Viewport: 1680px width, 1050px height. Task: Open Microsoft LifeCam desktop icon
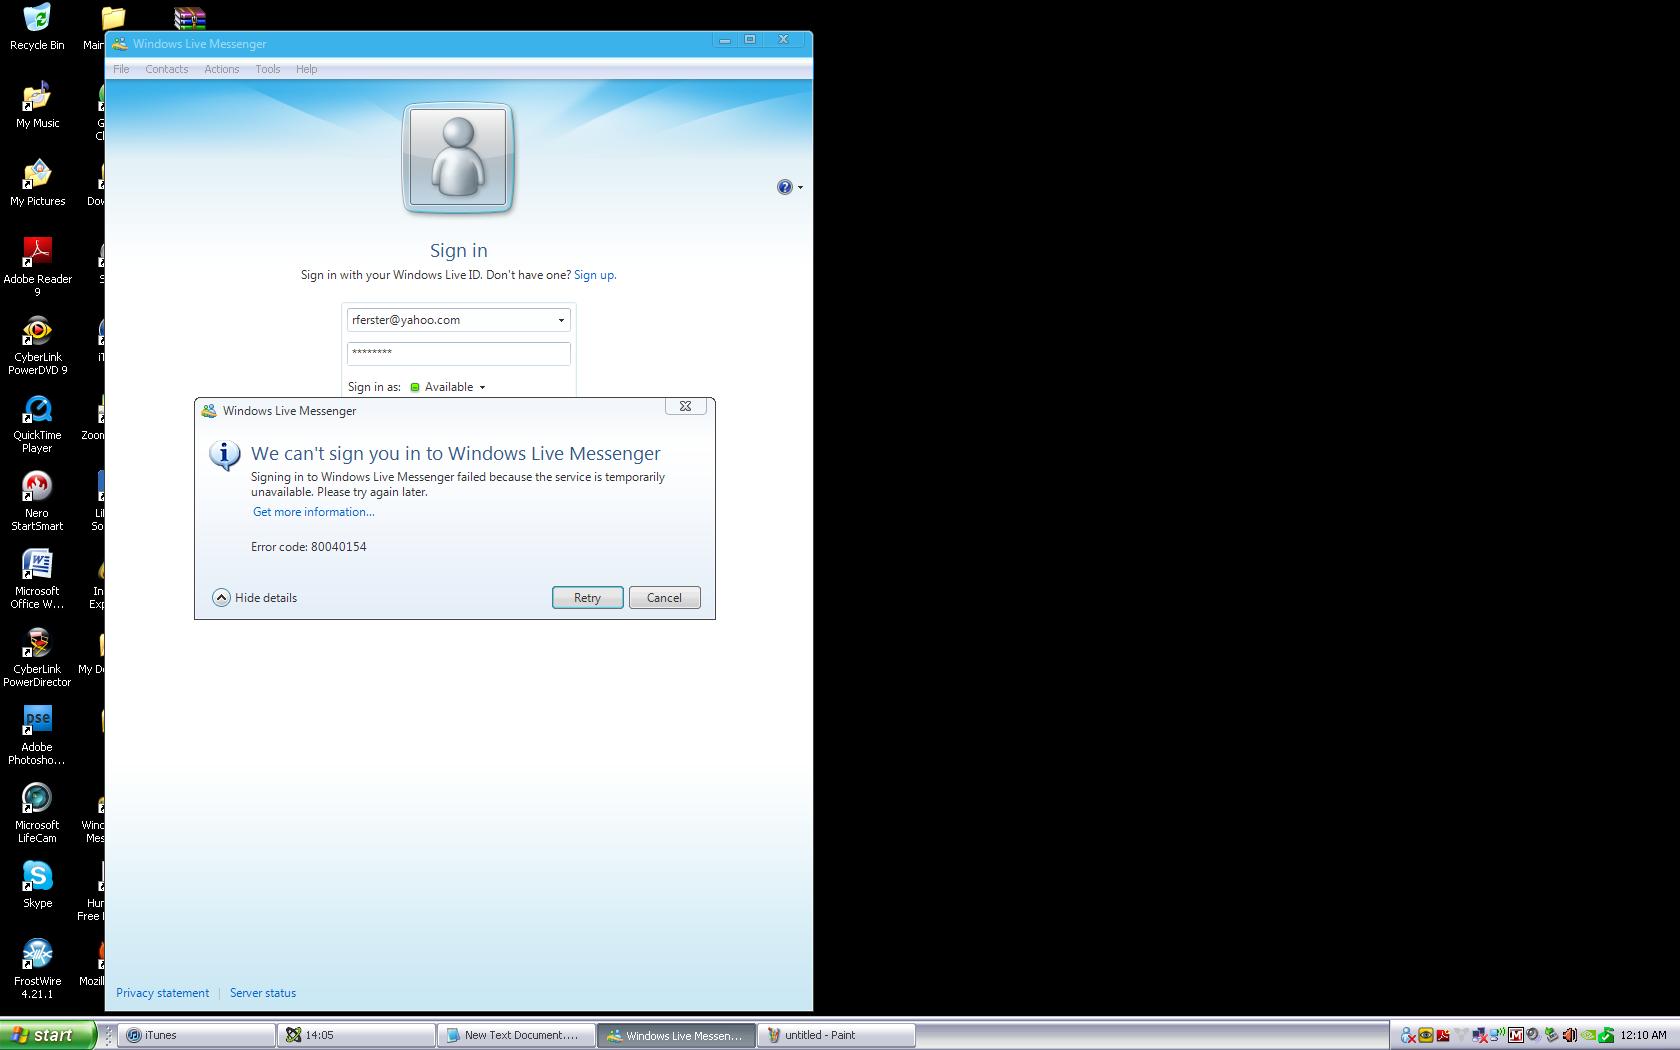pyautogui.click(x=37, y=798)
